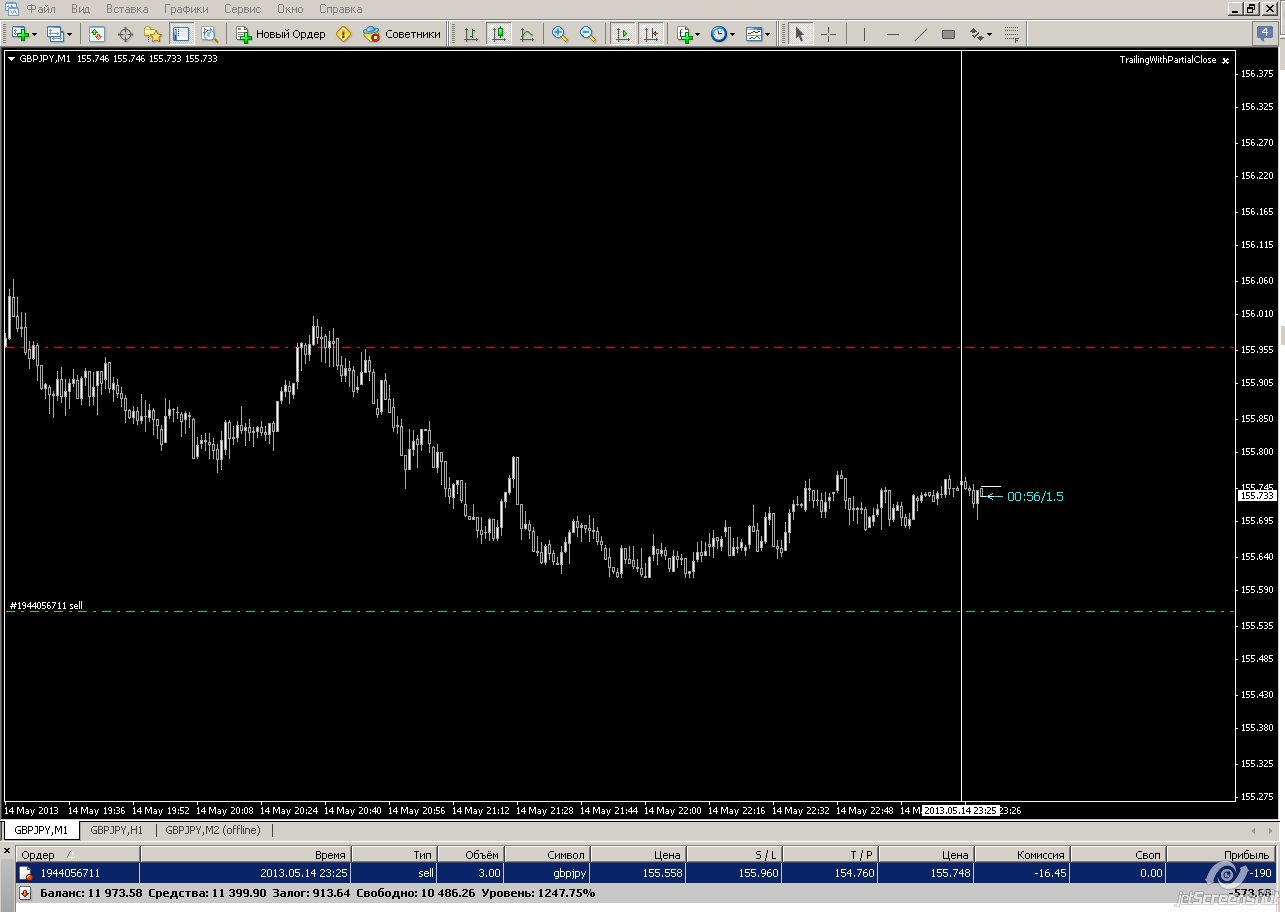Sort orders by Ордер column
Image resolution: width=1285 pixels, height=912 pixels.
coord(78,855)
